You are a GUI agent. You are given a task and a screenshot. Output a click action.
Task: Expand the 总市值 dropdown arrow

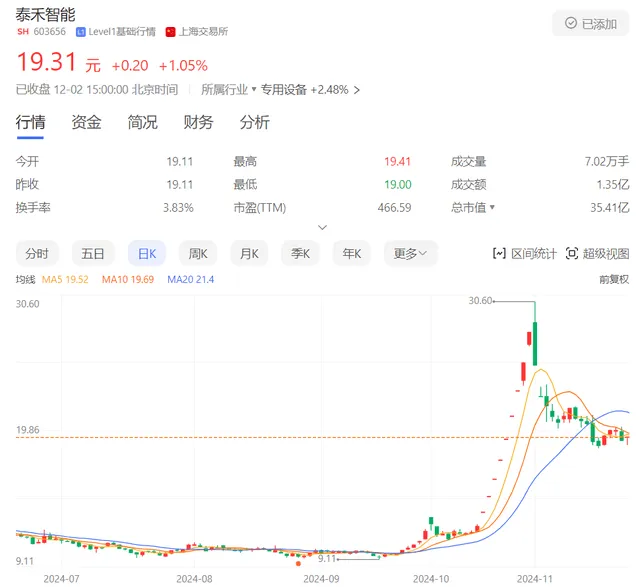491,208
